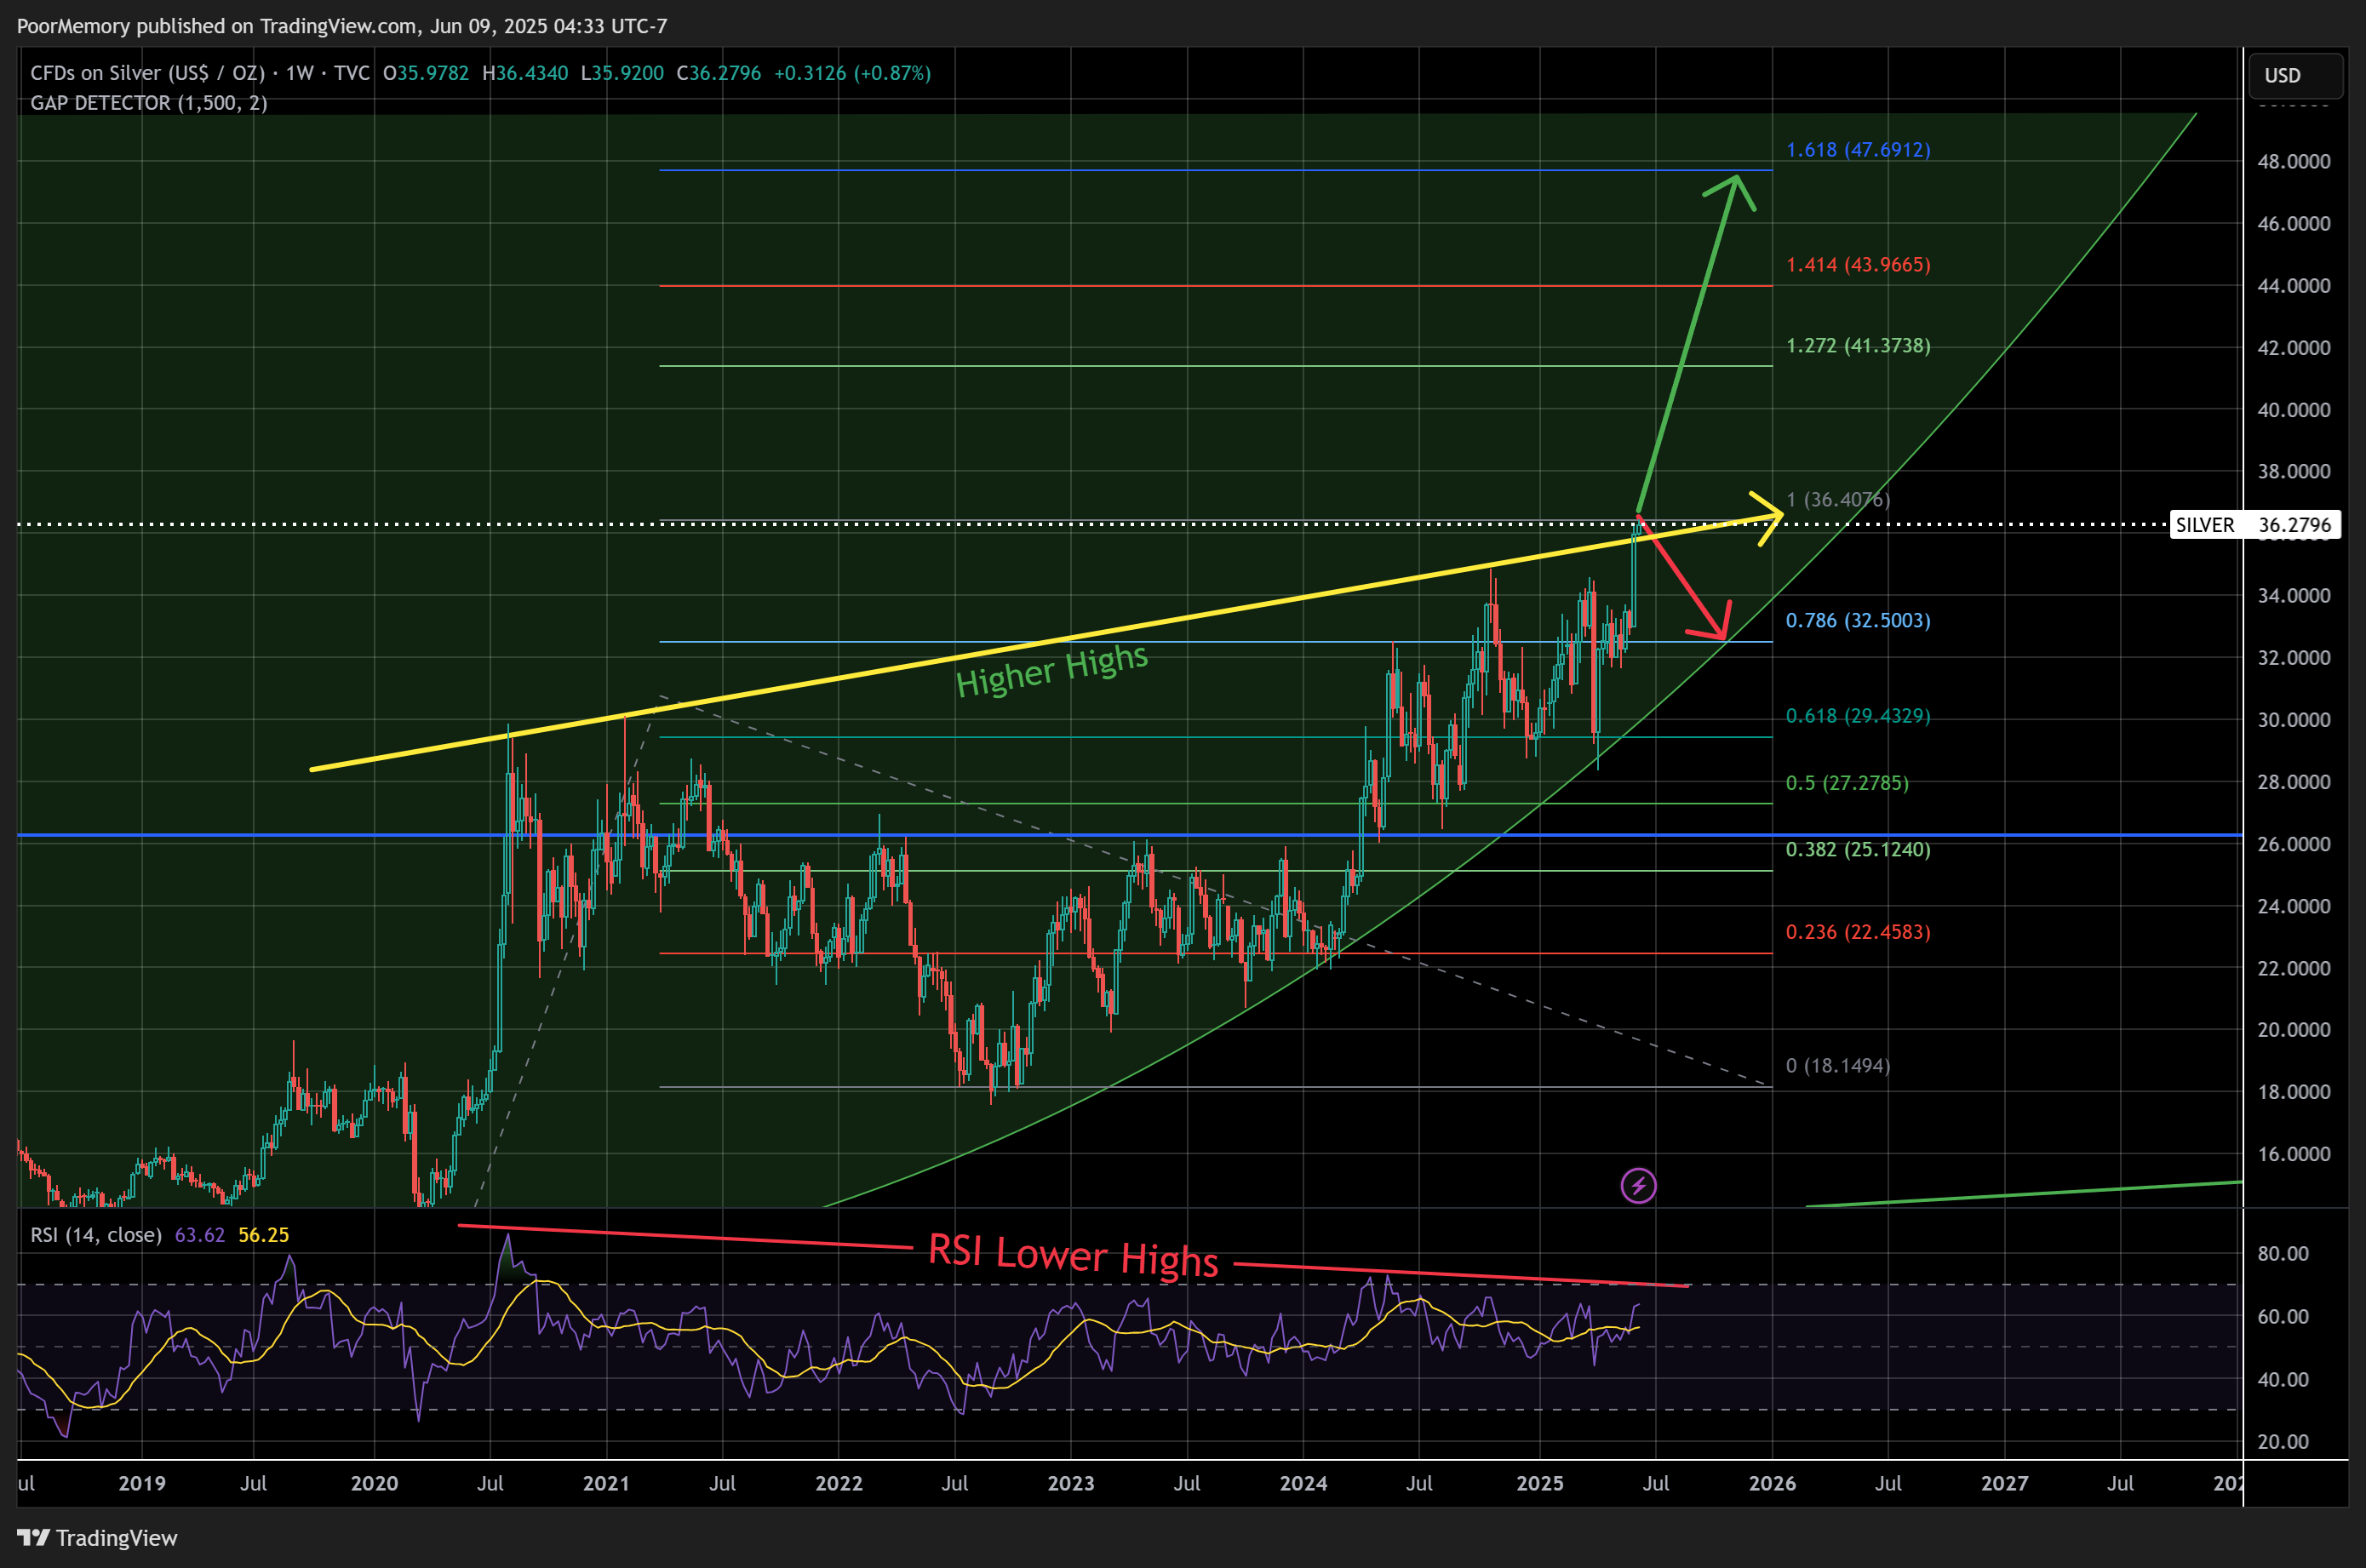Click the 2021 label on time axis
Image resolution: width=2366 pixels, height=1568 pixels.
click(606, 1483)
